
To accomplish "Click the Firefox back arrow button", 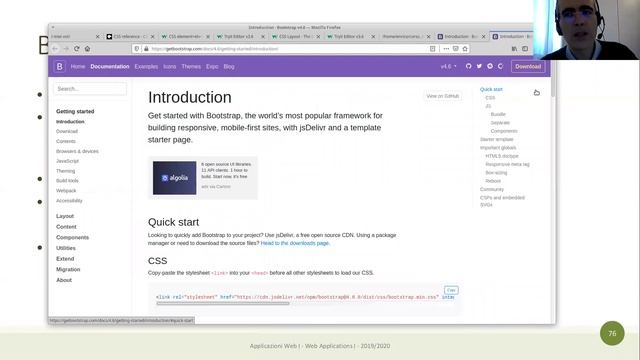I will pos(56,49).
